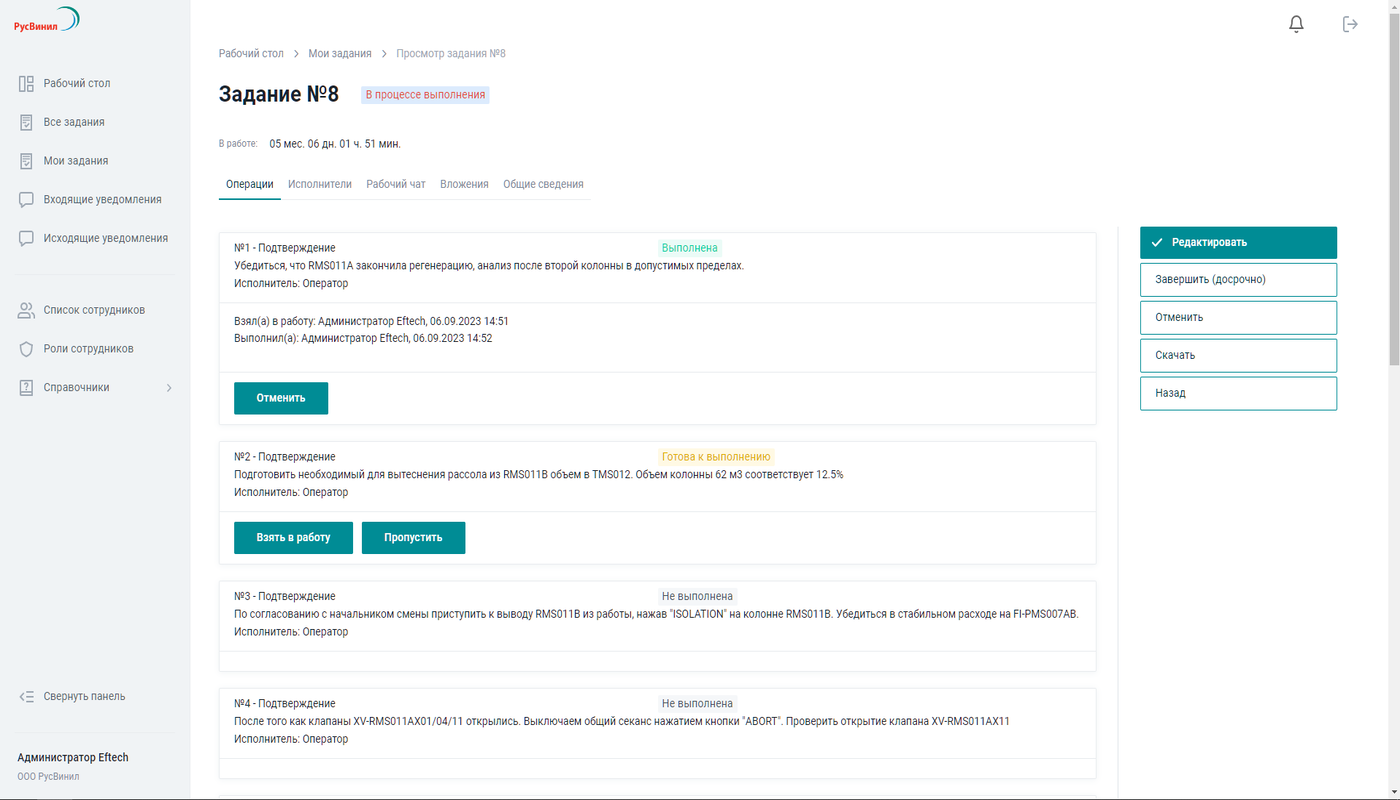Click the ООО РусВинил company label
Image resolution: width=1400 pixels, height=800 pixels.
point(48,777)
